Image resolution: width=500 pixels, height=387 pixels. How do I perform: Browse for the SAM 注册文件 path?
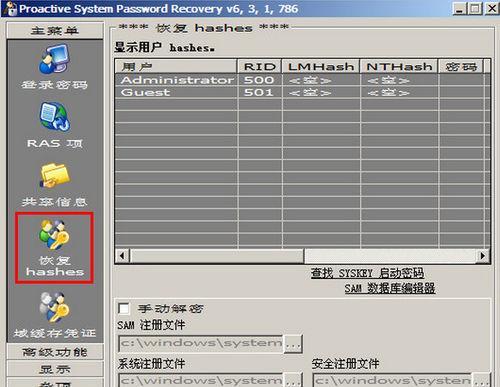tap(293, 344)
